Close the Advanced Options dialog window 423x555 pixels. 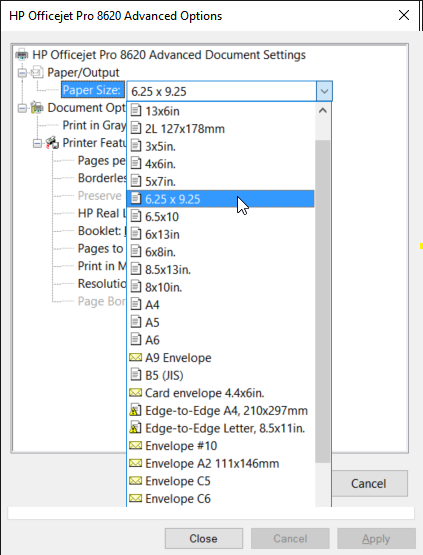[x=404, y=16]
